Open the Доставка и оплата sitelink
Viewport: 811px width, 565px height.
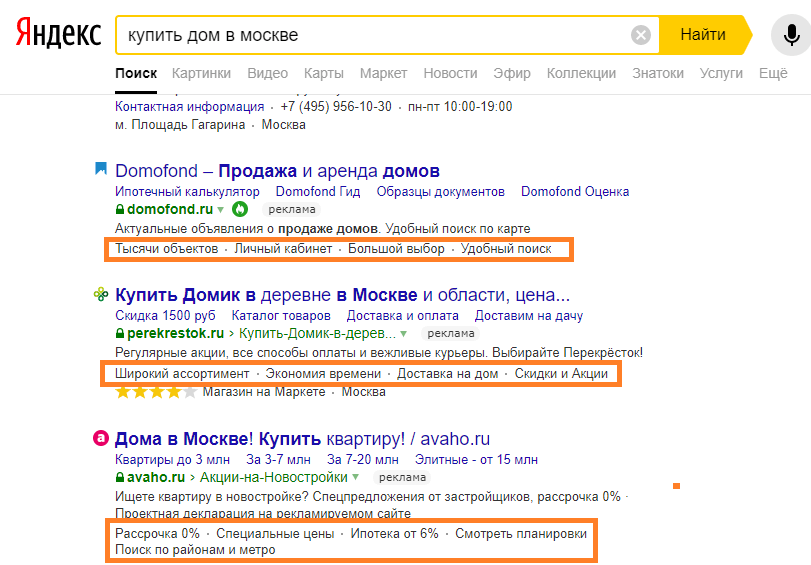(x=402, y=316)
